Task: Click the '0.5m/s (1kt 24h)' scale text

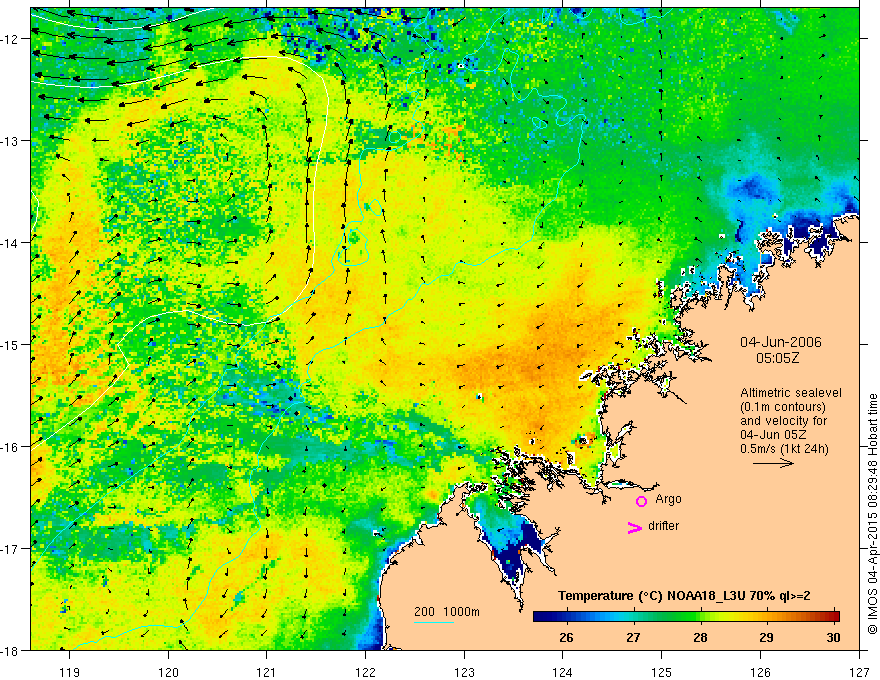Action: coord(784,449)
